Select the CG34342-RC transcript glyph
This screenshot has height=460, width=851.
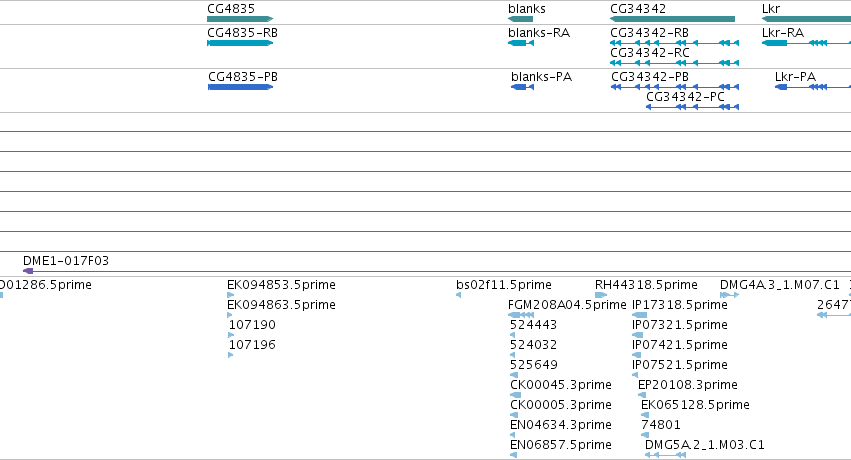coord(675,63)
